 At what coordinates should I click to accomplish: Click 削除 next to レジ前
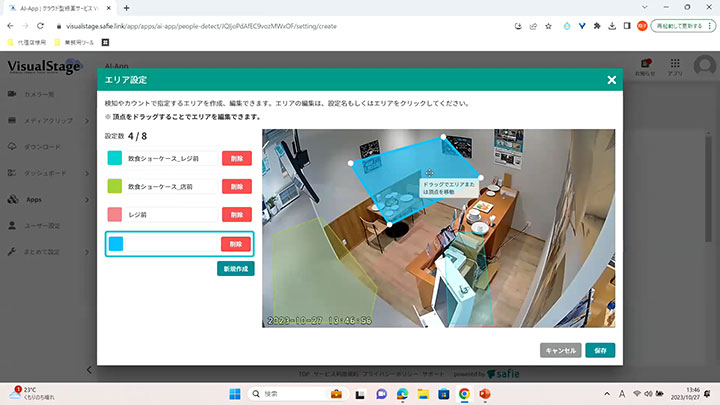point(236,214)
